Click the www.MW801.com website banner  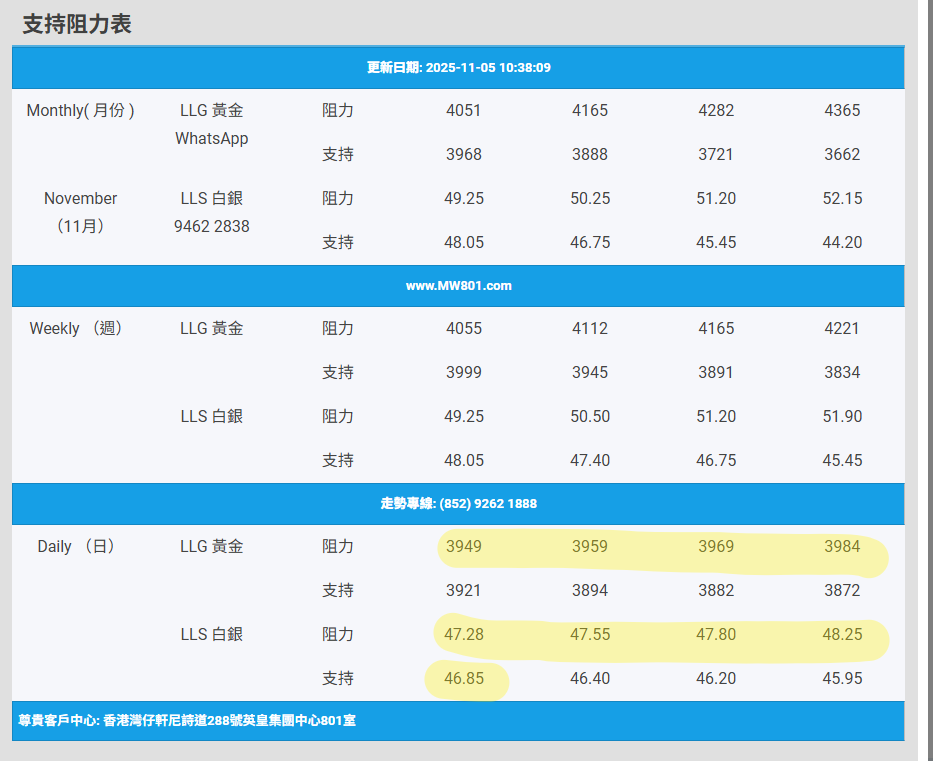click(x=458, y=286)
